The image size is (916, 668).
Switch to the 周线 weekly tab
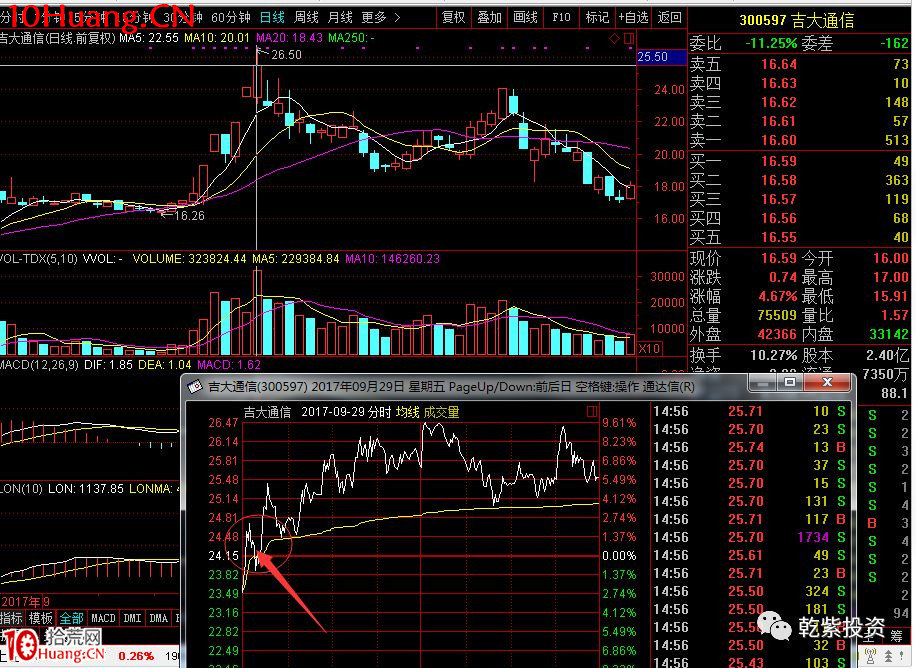306,18
